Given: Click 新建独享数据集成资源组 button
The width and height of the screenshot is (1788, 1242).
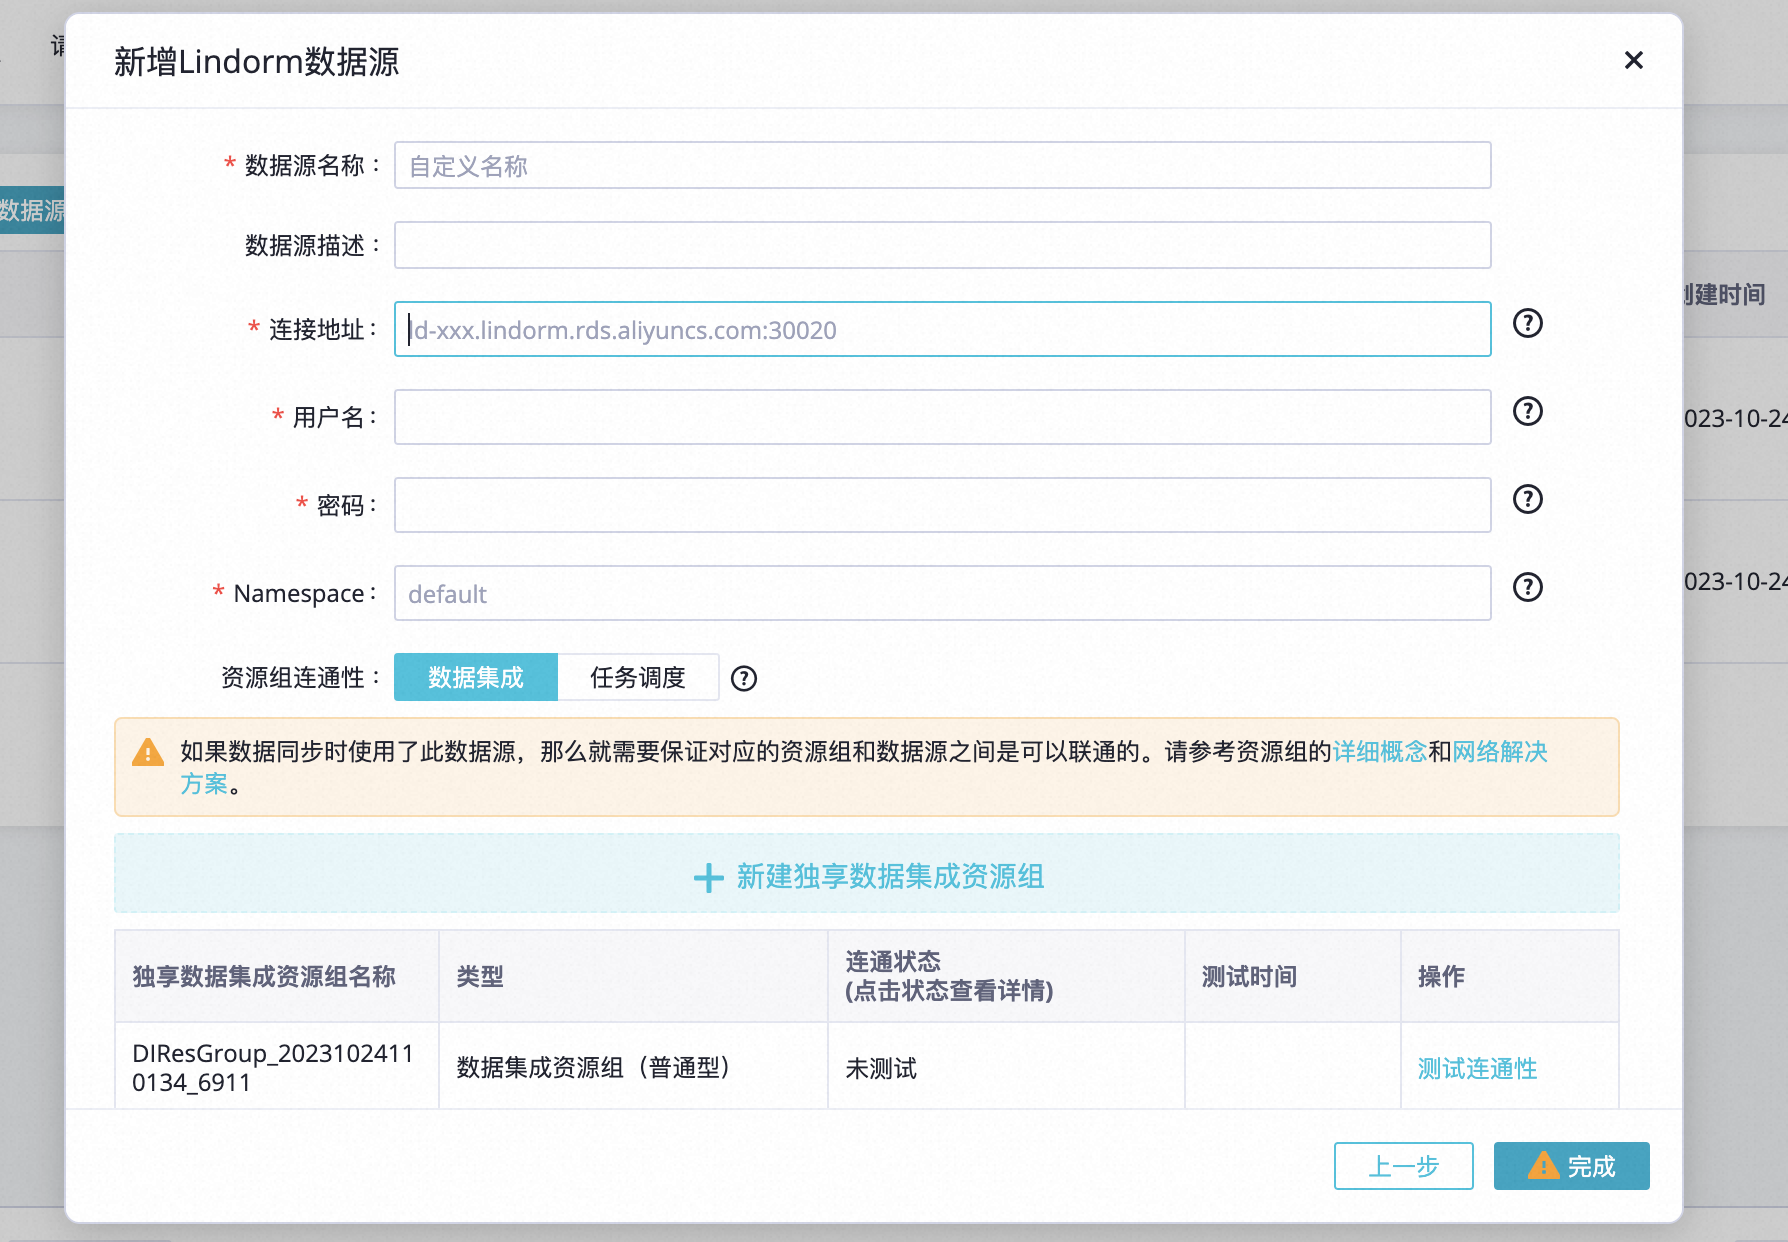Looking at the screenshot, I should pyautogui.click(x=867, y=873).
